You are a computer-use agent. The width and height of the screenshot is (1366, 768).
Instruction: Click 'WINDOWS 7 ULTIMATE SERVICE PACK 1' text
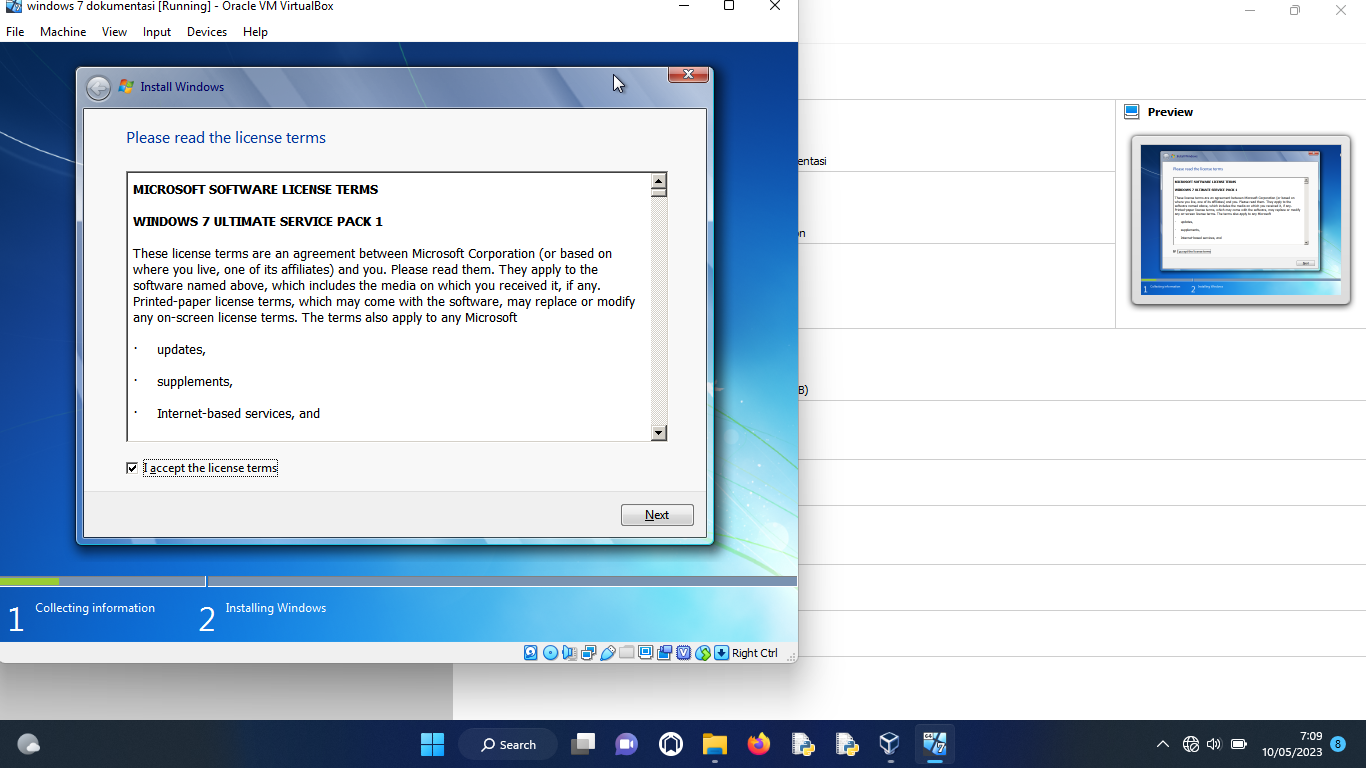tap(258, 221)
